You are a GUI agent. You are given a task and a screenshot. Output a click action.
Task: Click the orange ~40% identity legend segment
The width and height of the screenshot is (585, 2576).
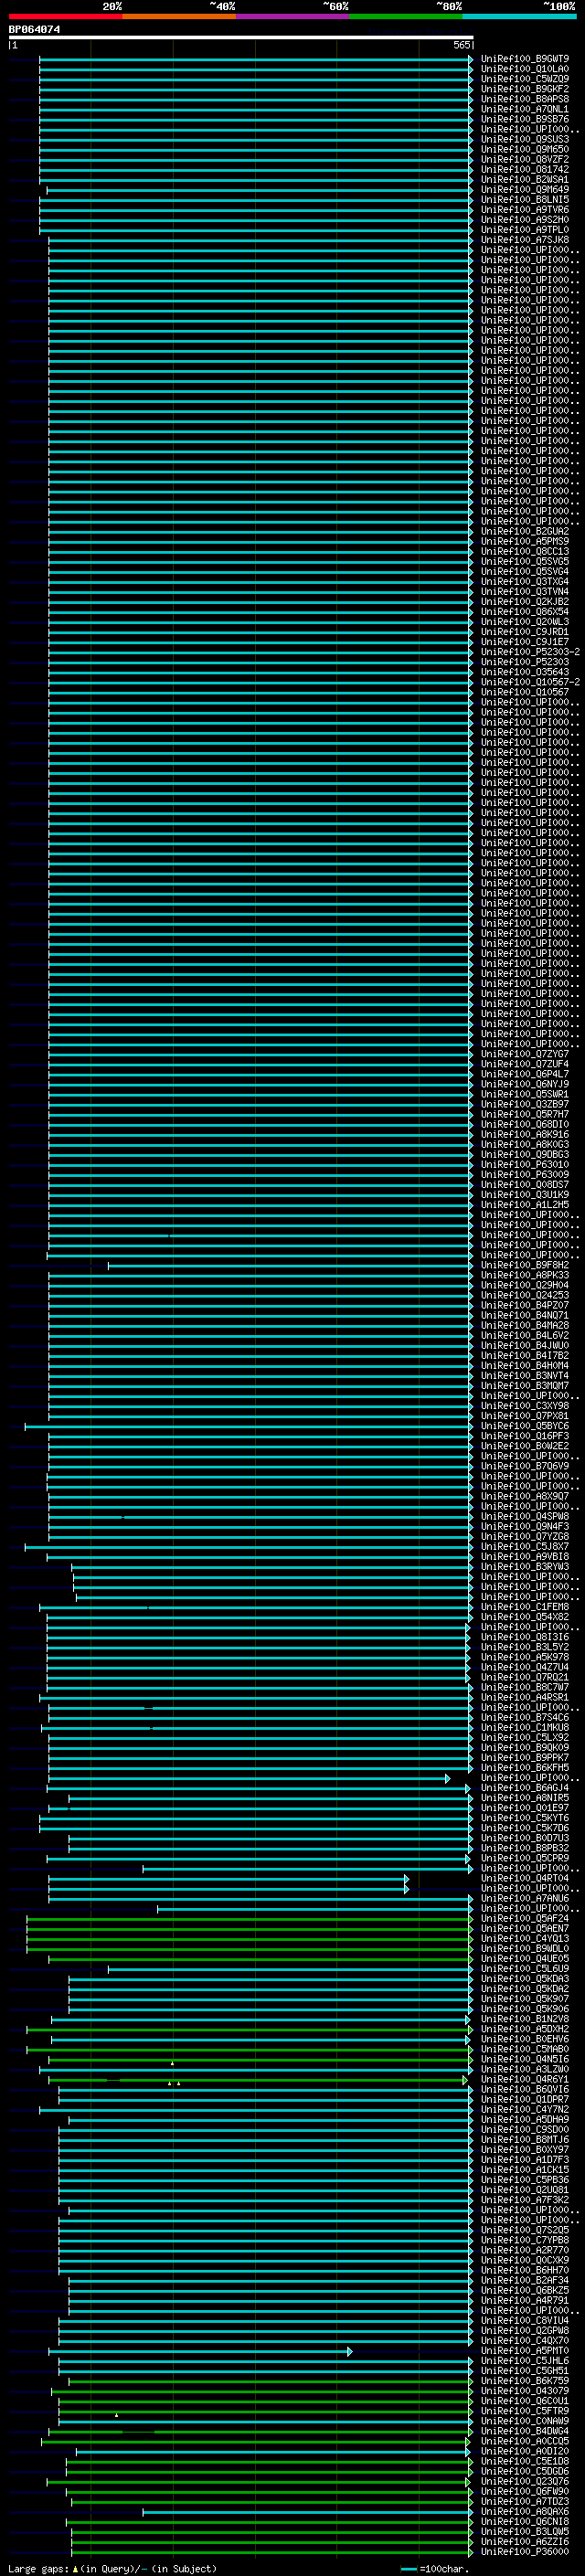pos(179,16)
